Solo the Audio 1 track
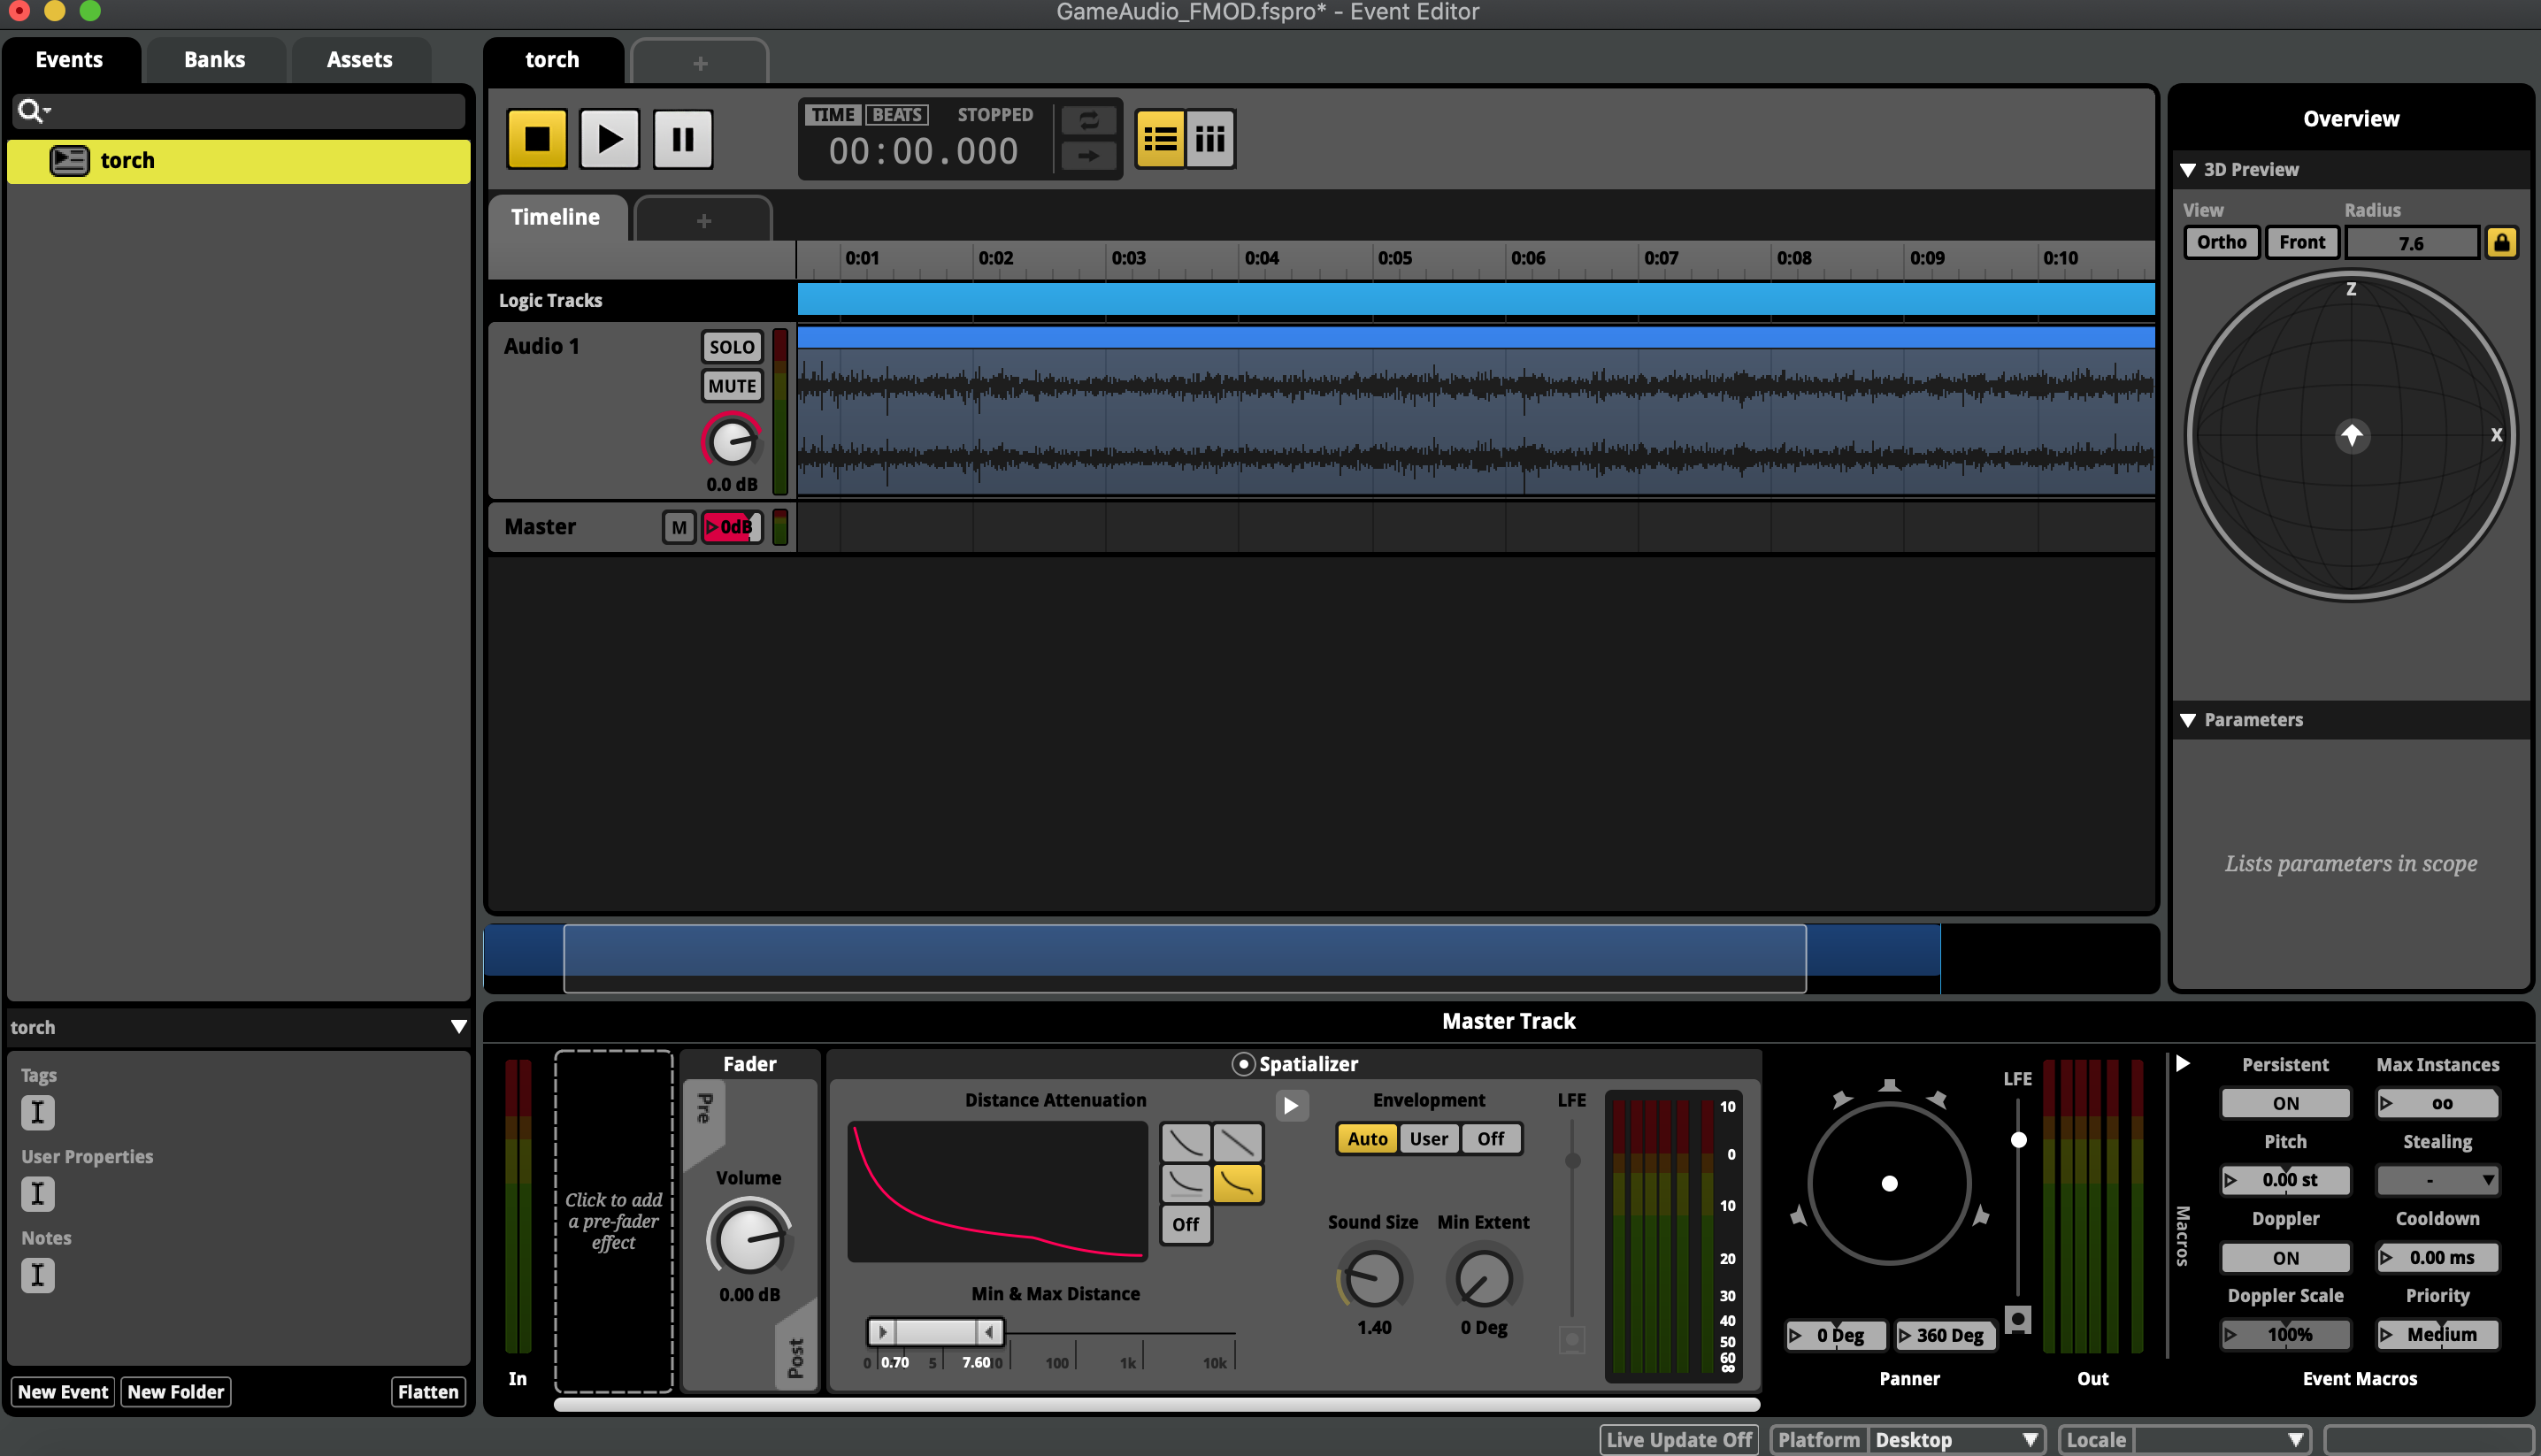Viewport: 2541px width, 1456px height. click(731, 347)
